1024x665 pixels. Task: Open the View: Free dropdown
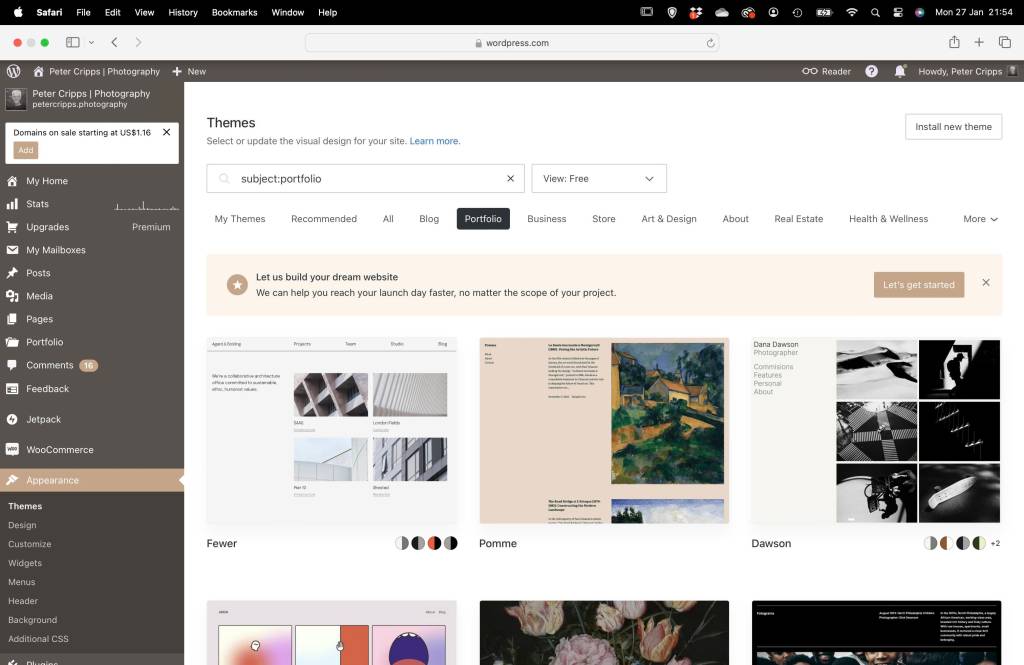click(x=598, y=179)
